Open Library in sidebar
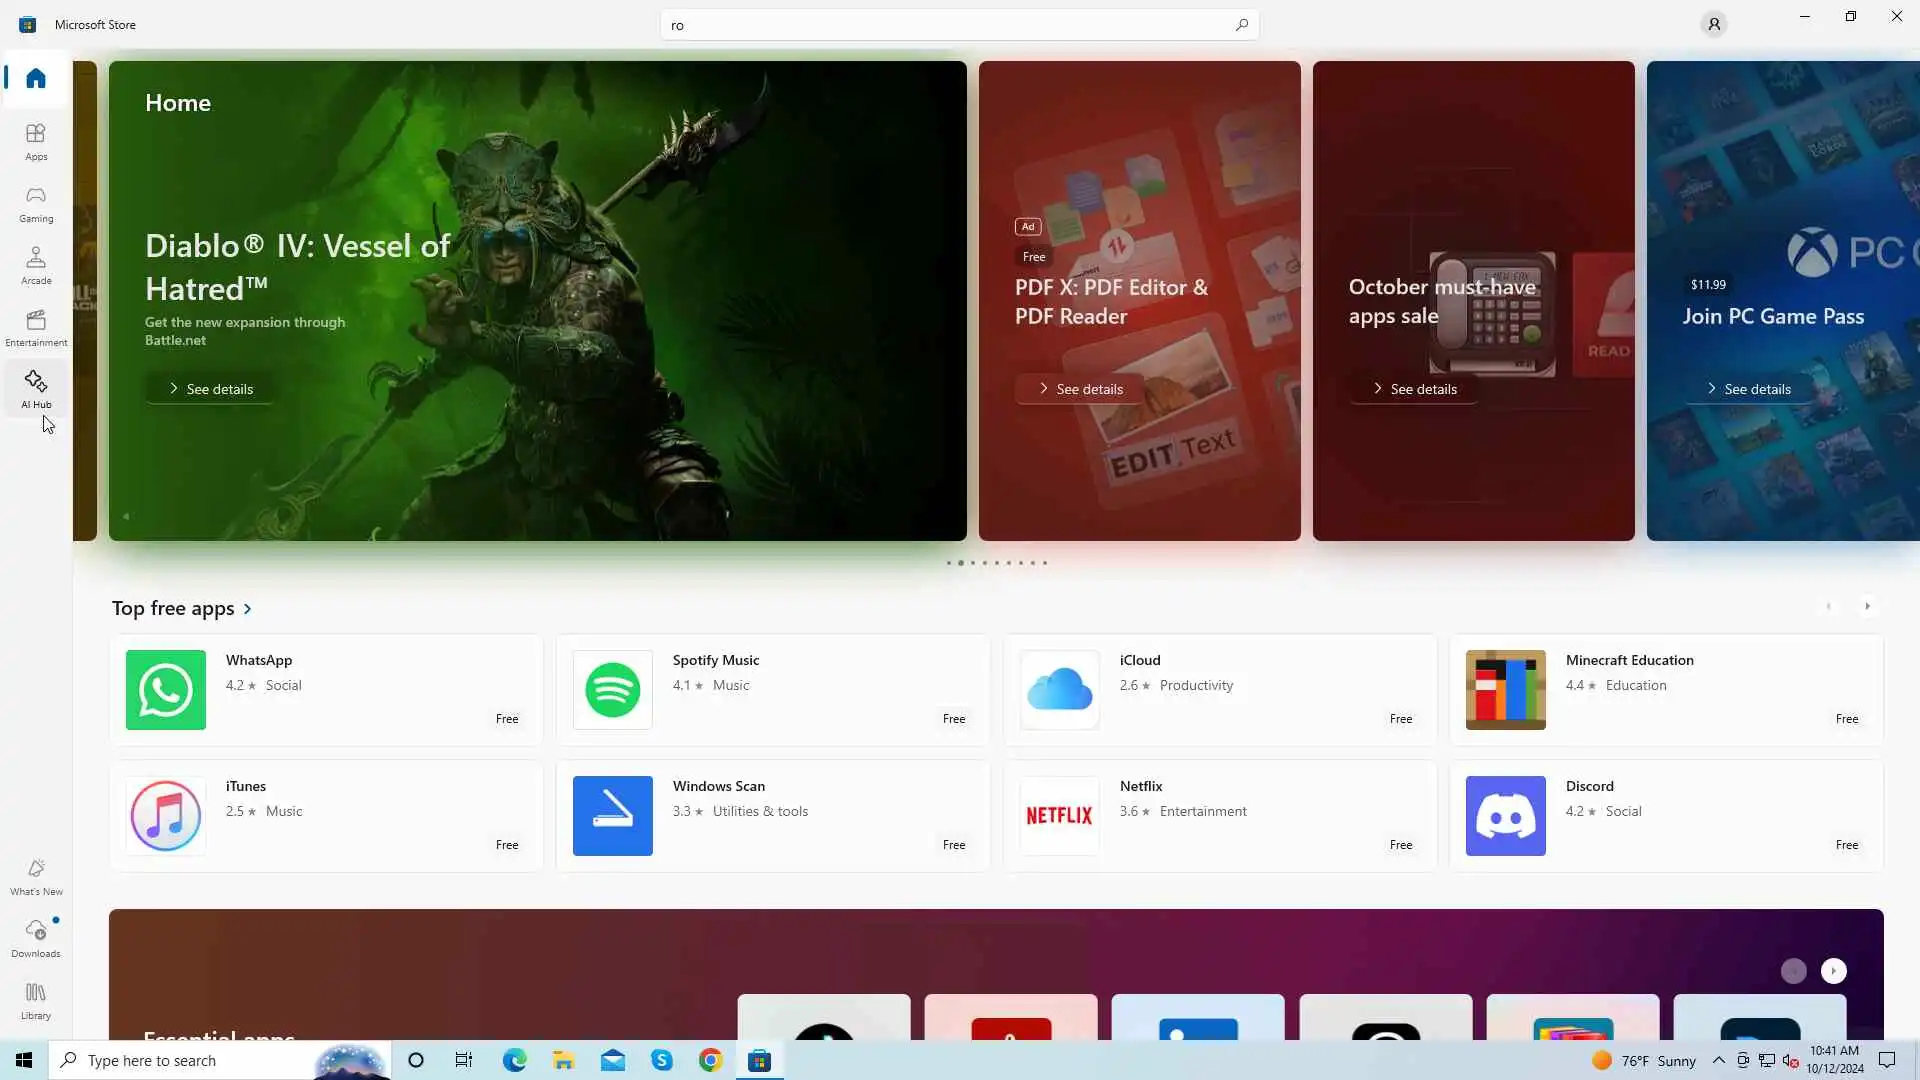Viewport: 1920px width, 1080px height. click(x=36, y=1001)
